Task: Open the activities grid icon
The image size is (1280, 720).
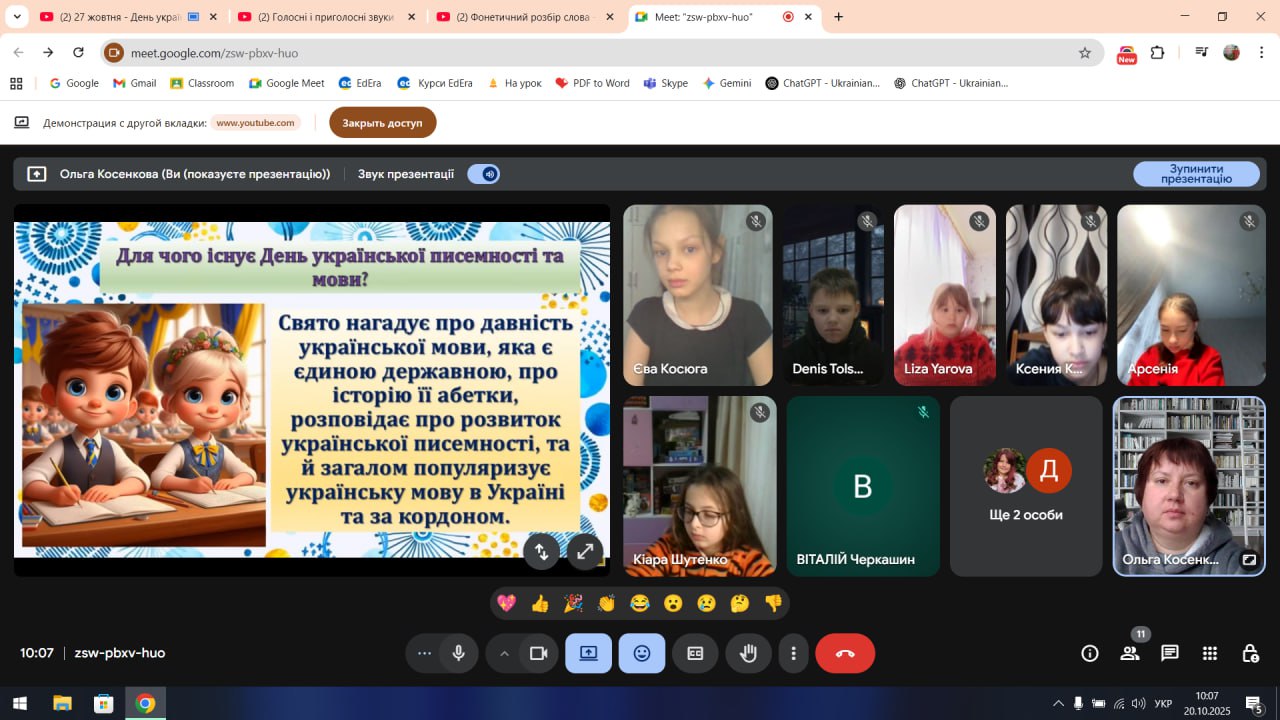Action: 1210,653
